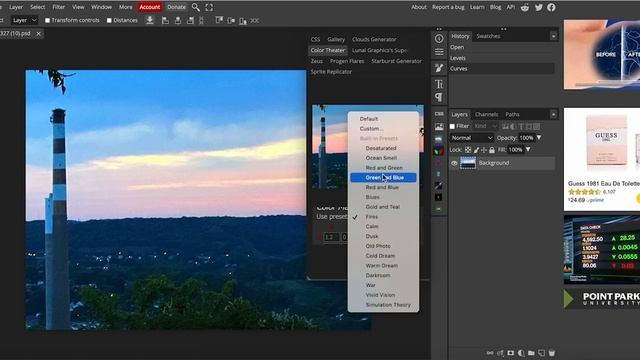Open the Filter menu
Viewport: 640px width, 360px height.
[x=58, y=7]
